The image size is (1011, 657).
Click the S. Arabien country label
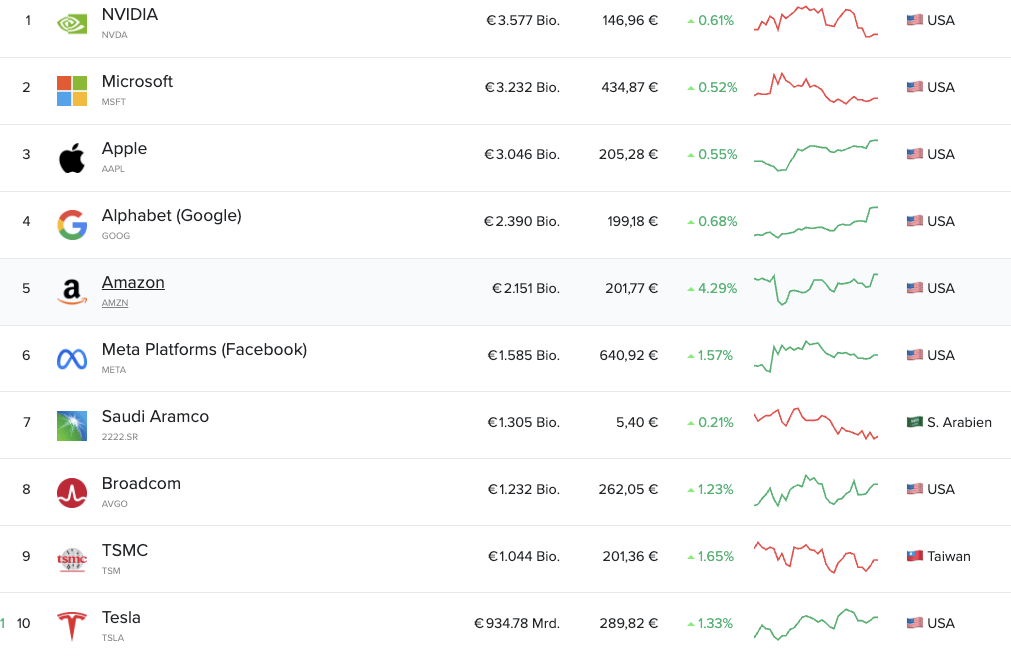959,422
